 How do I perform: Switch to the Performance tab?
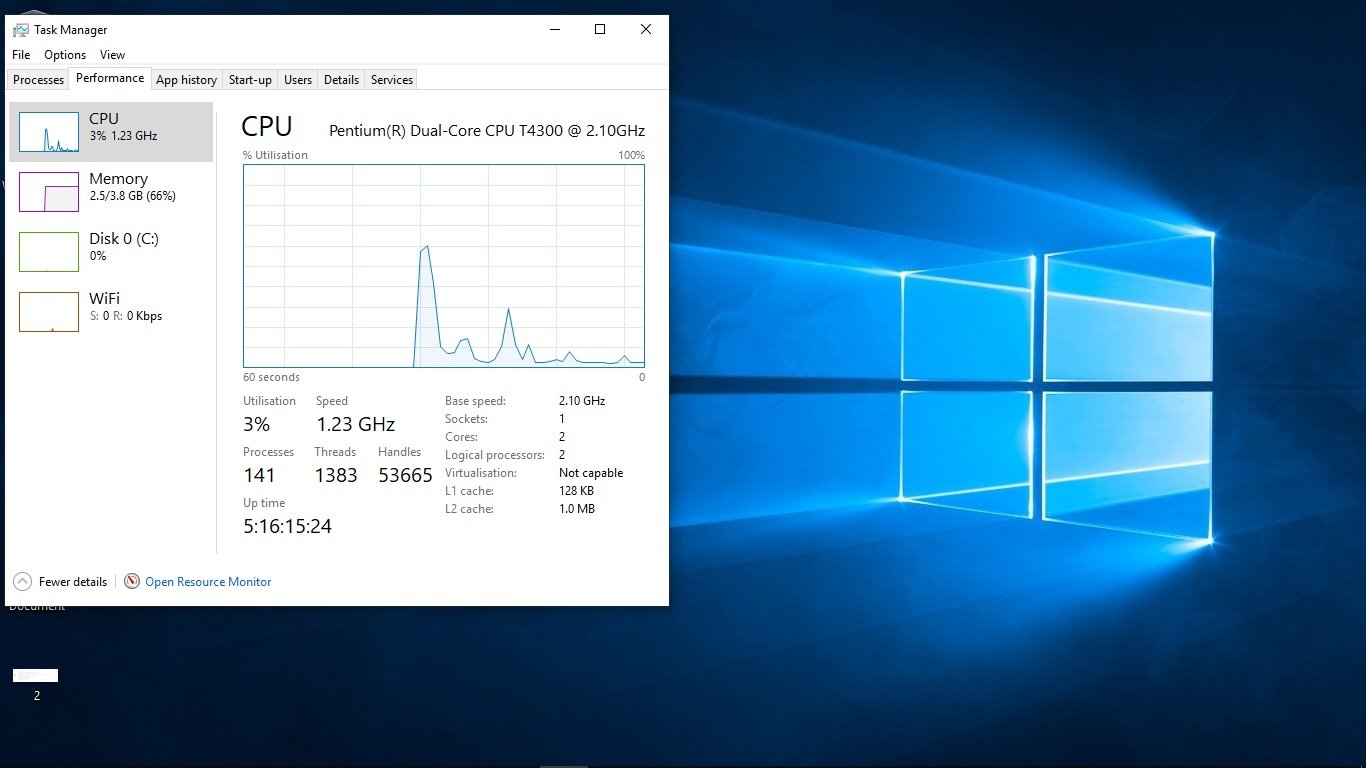point(110,78)
